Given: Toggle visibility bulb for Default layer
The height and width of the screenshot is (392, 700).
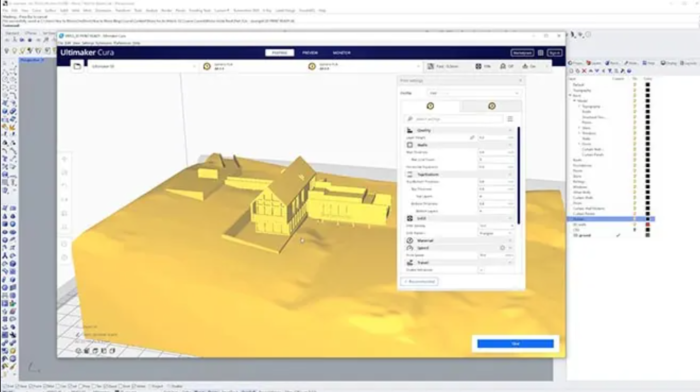Looking at the screenshot, I should pyautogui.click(x=634, y=85).
